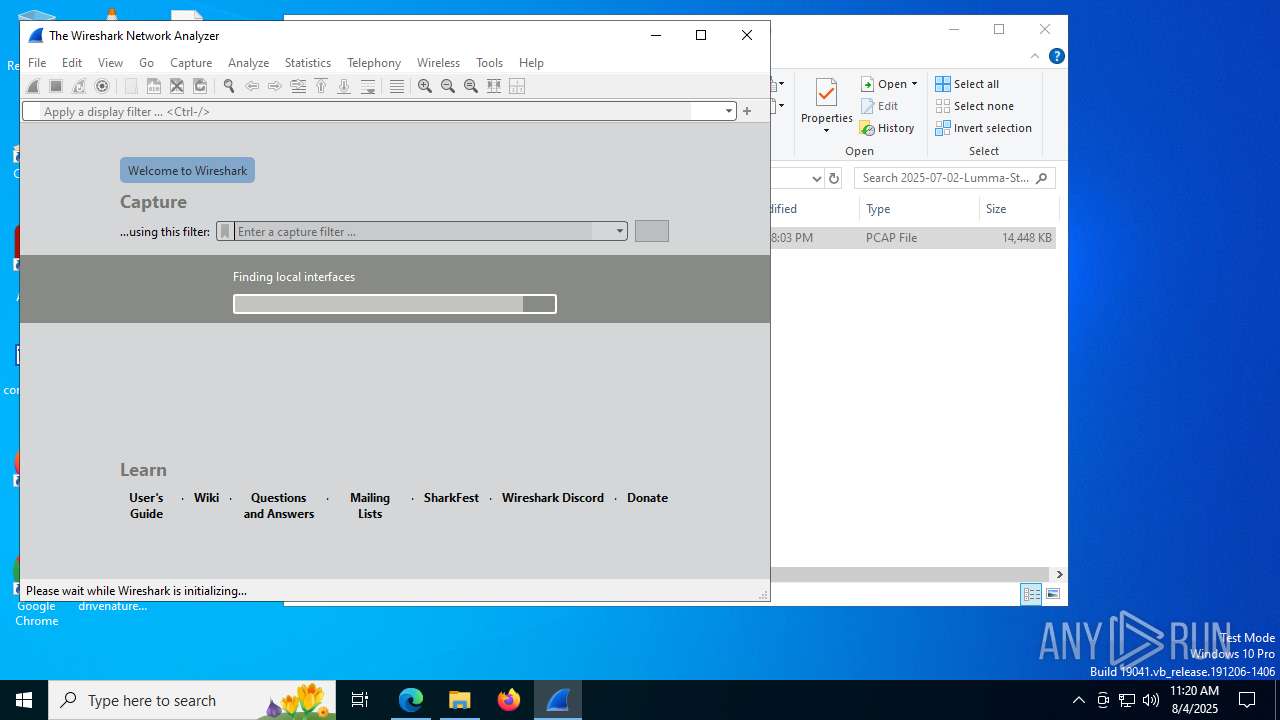Open the Capture menu
The image size is (1280, 720).
(x=191, y=62)
